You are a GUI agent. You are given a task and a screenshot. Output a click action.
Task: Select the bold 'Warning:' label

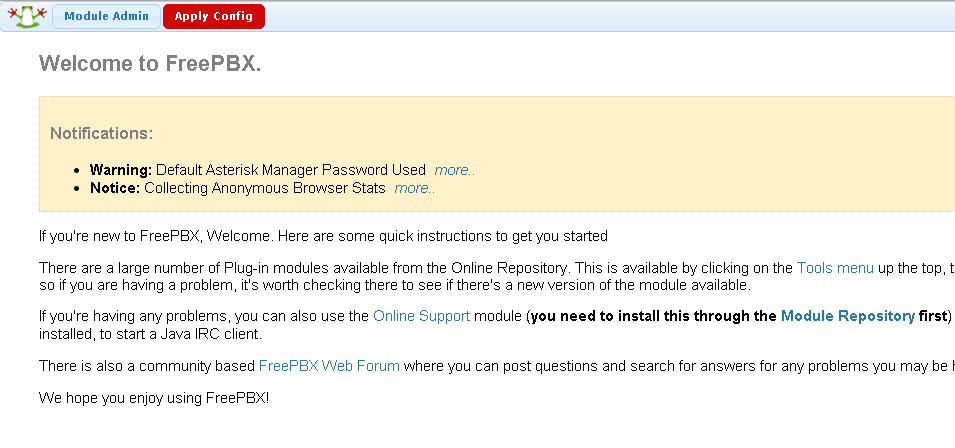[121, 170]
